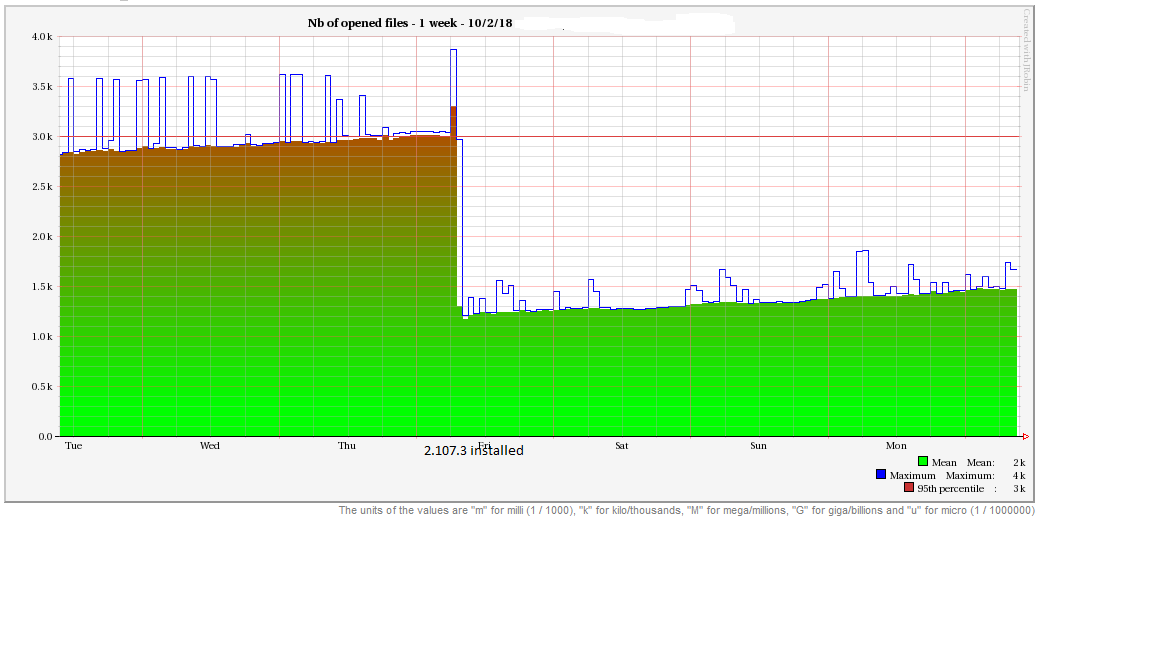Click the 'Sat' x-axis label
Screen dimensions: 1152x648
621,446
